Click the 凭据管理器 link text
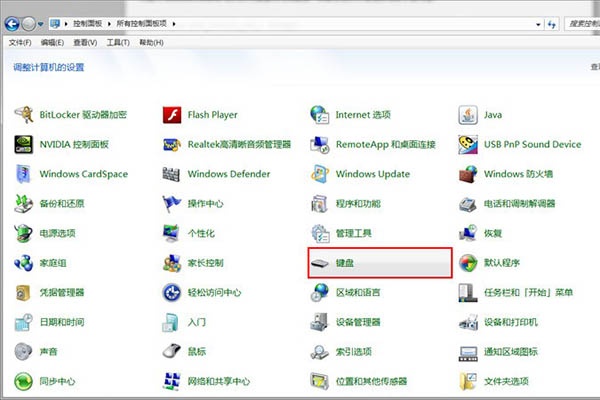 tap(62, 292)
